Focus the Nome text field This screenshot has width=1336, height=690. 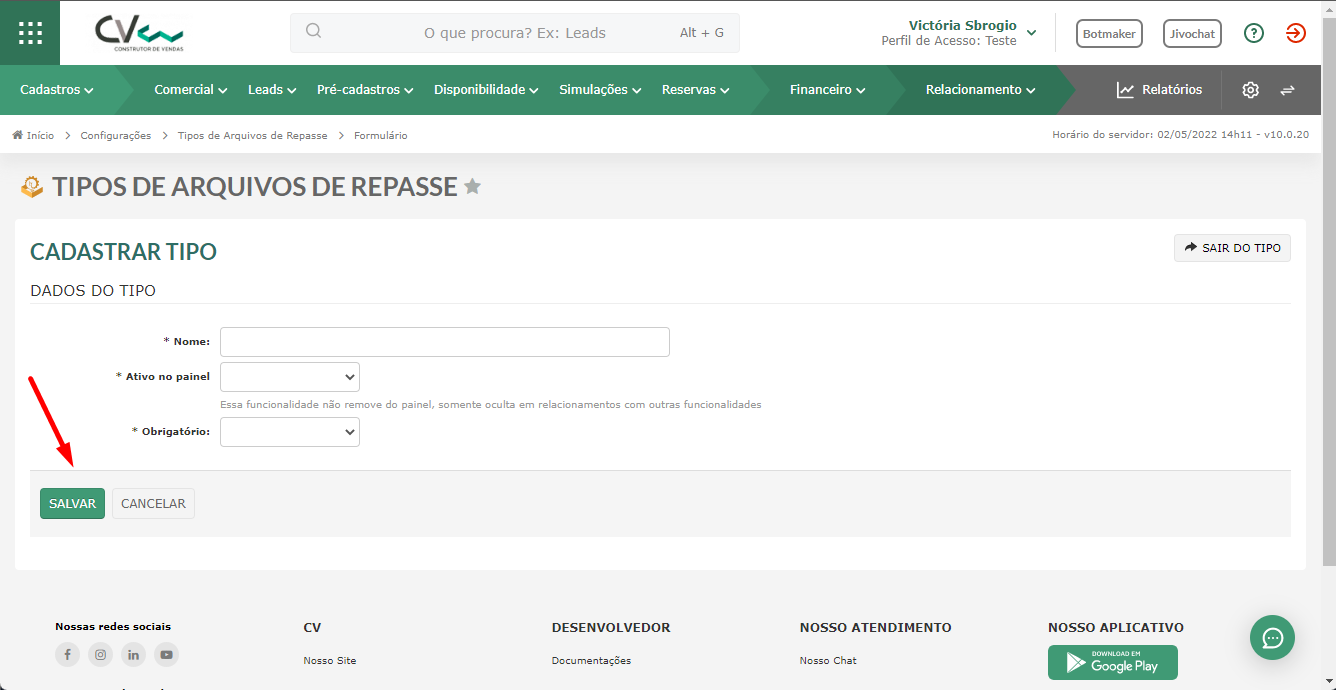tap(445, 342)
